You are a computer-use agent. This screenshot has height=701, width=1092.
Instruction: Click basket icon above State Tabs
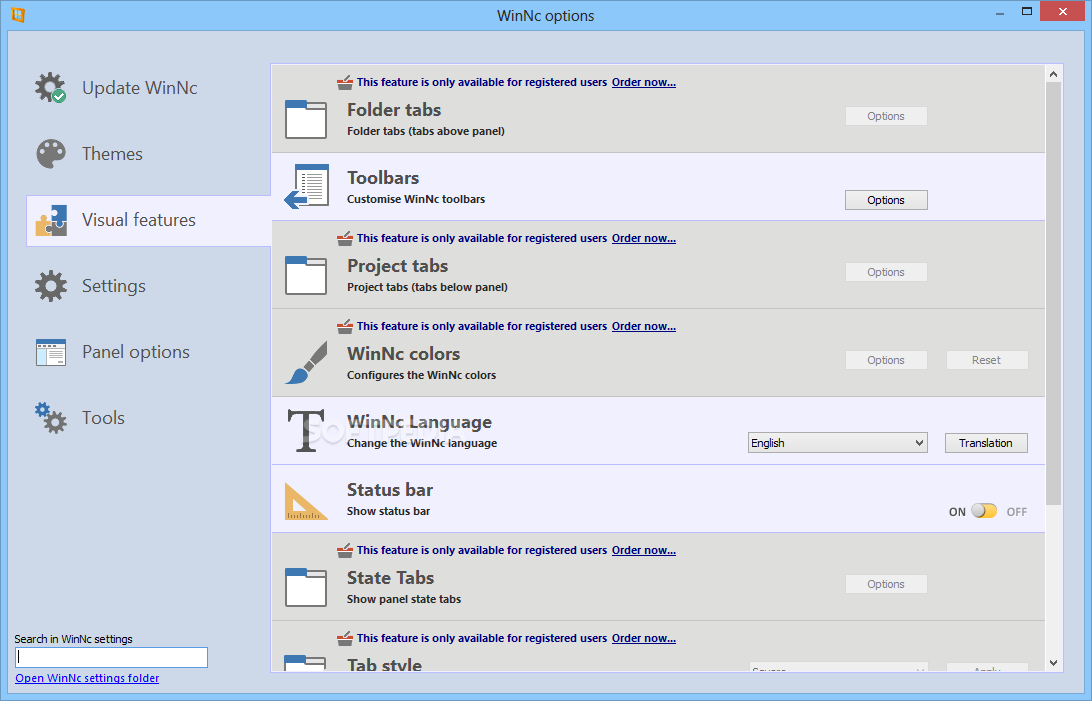tap(345, 550)
